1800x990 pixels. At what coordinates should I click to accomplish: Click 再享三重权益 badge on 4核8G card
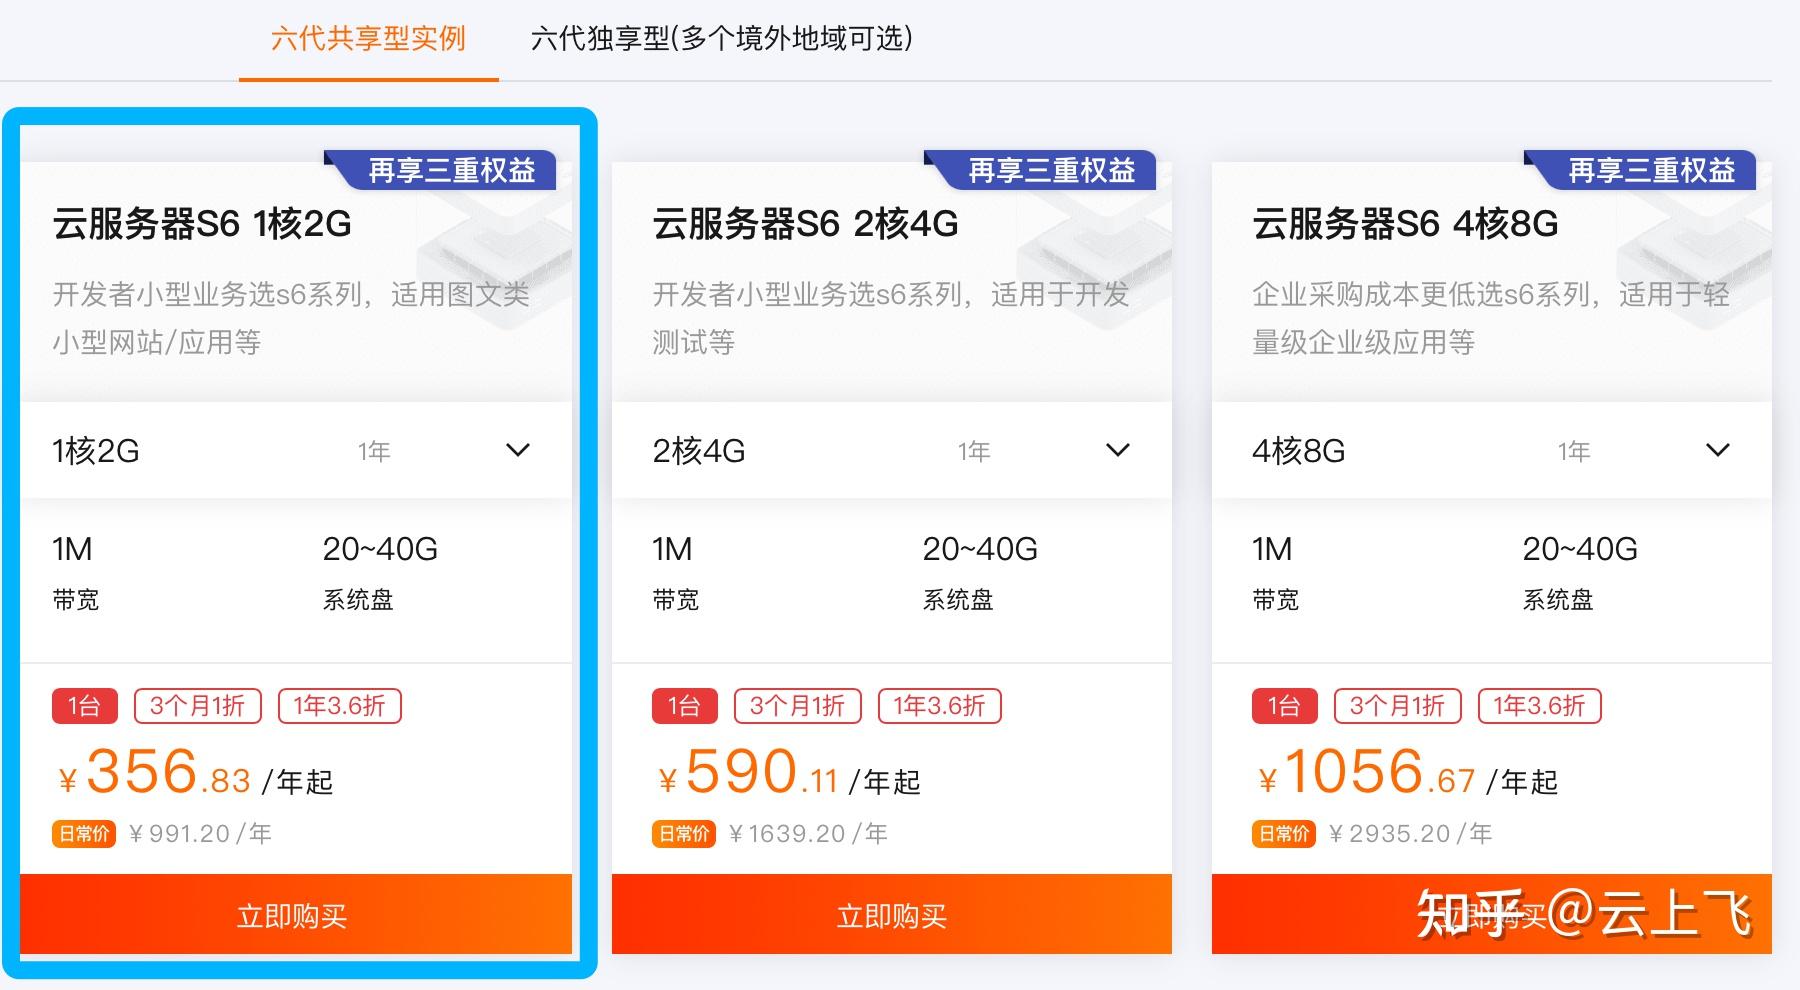pyautogui.click(x=1651, y=171)
